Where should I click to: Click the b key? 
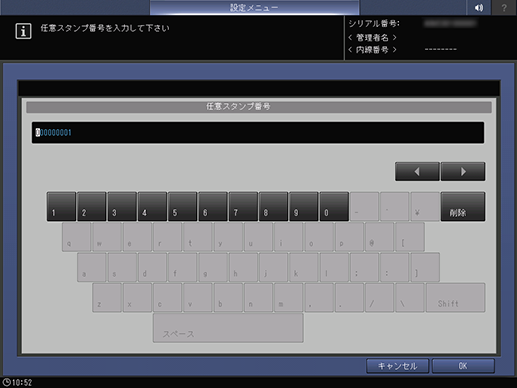coord(228,298)
